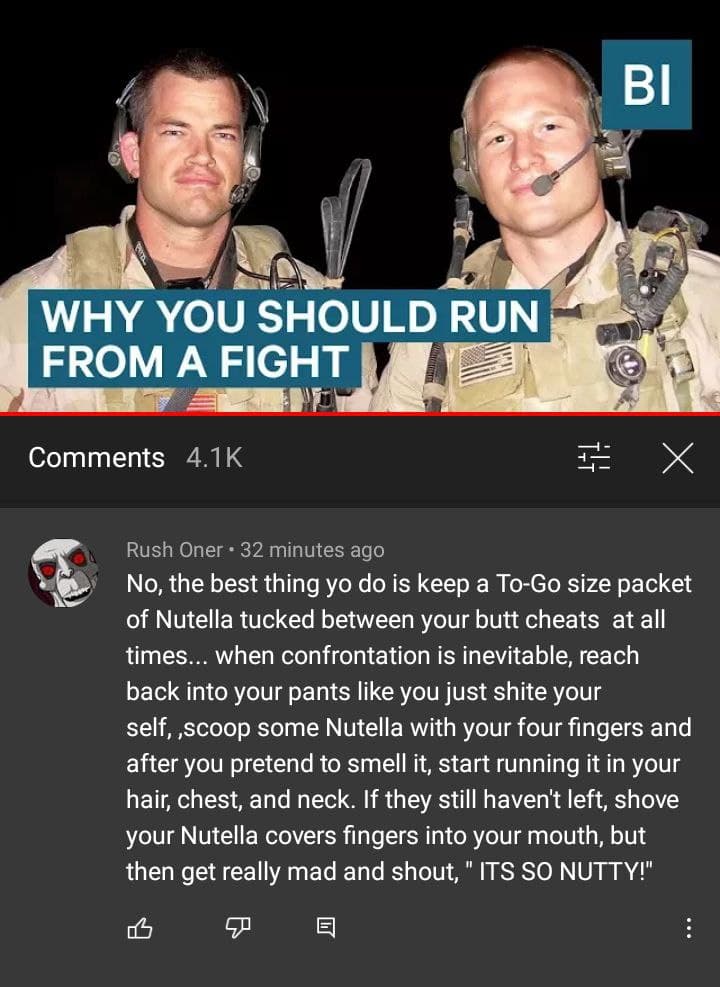Image resolution: width=720 pixels, height=987 pixels.
Task: Open the three-dot comment options menu
Action: 689,928
